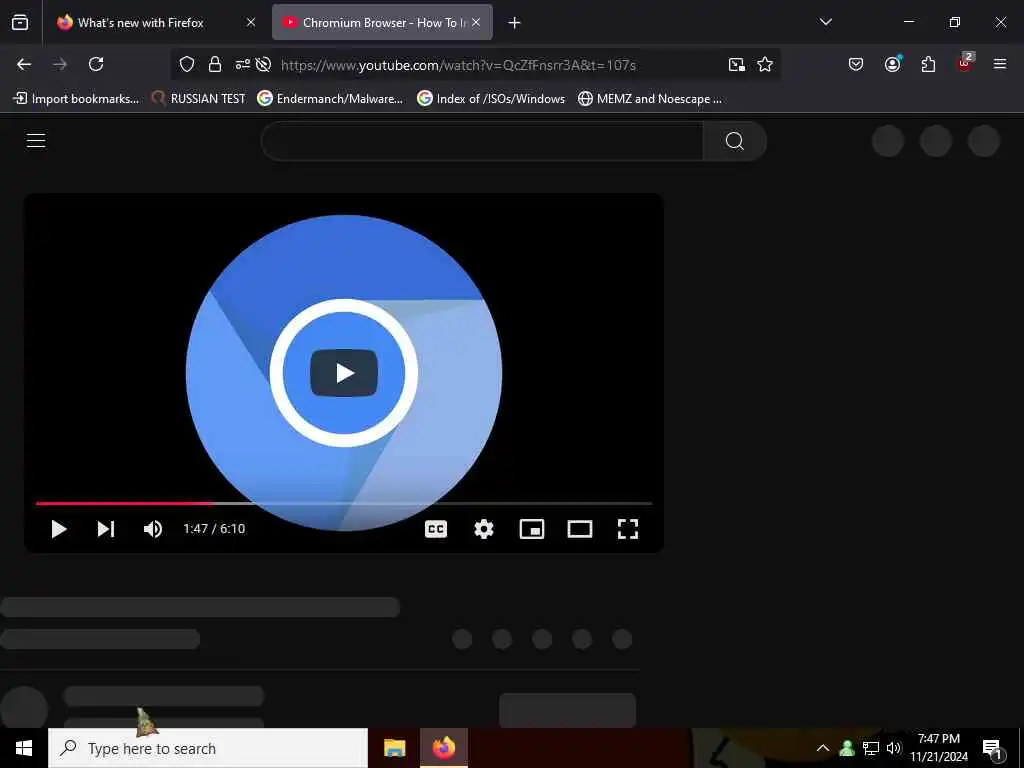Screen dimensions: 1024x768
Task: Open the extensions puzzle icon
Action: pos(928,64)
